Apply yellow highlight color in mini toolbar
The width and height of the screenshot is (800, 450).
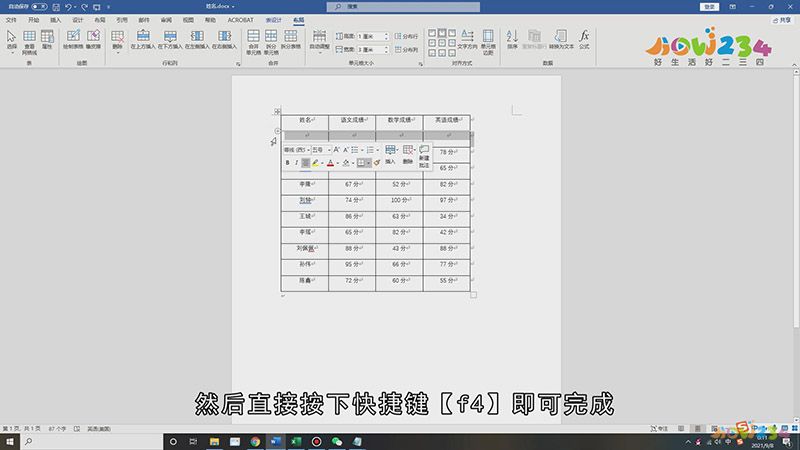tap(315, 163)
